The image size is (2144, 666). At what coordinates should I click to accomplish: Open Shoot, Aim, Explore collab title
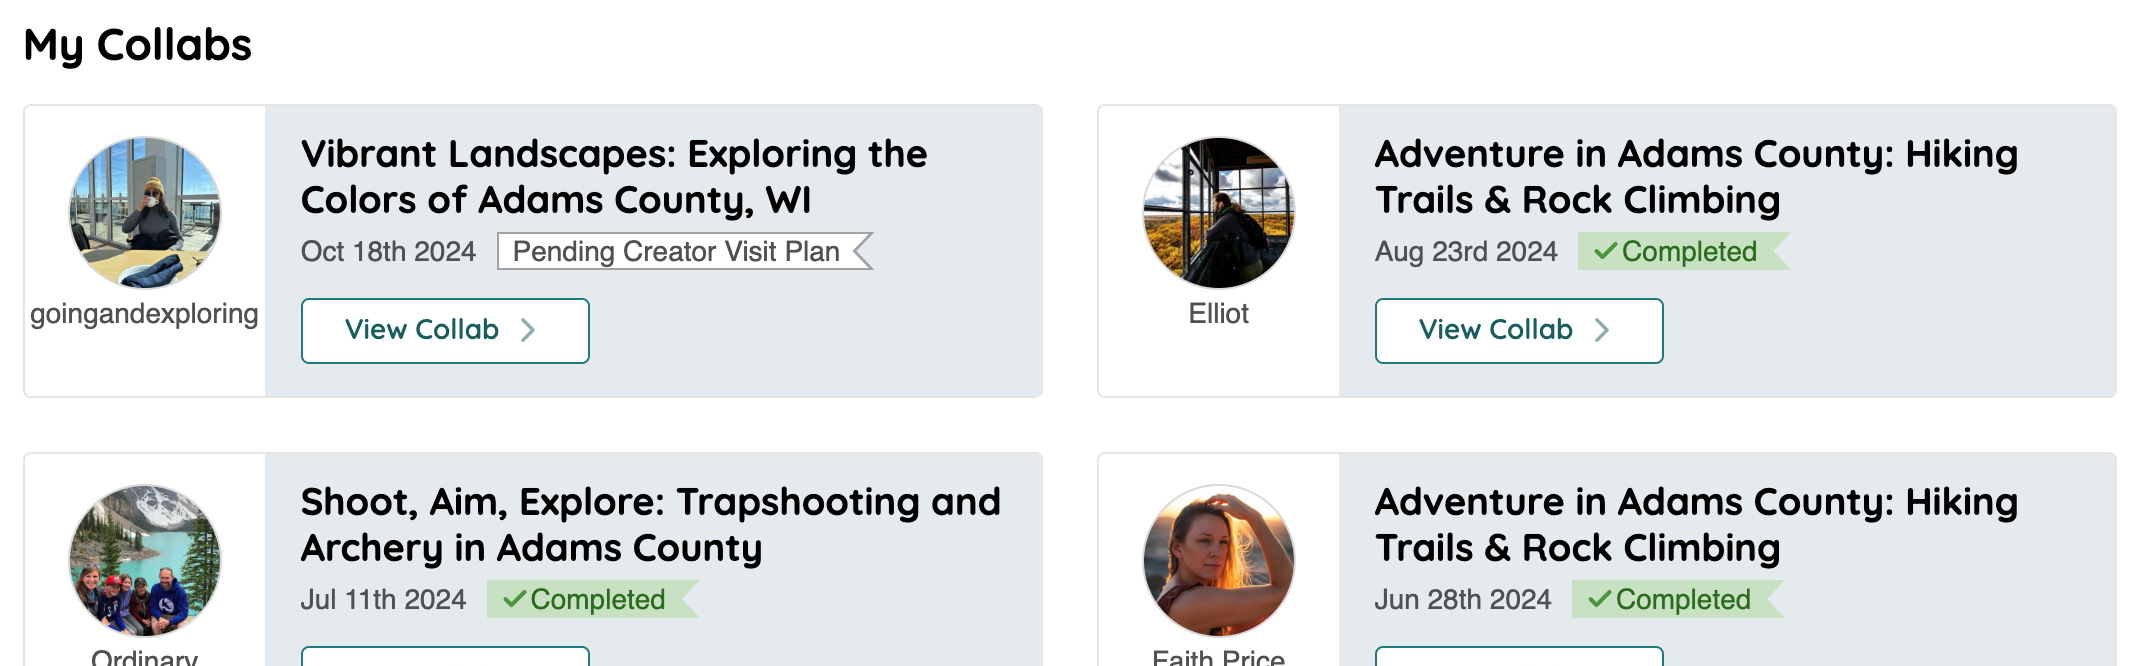click(651, 525)
